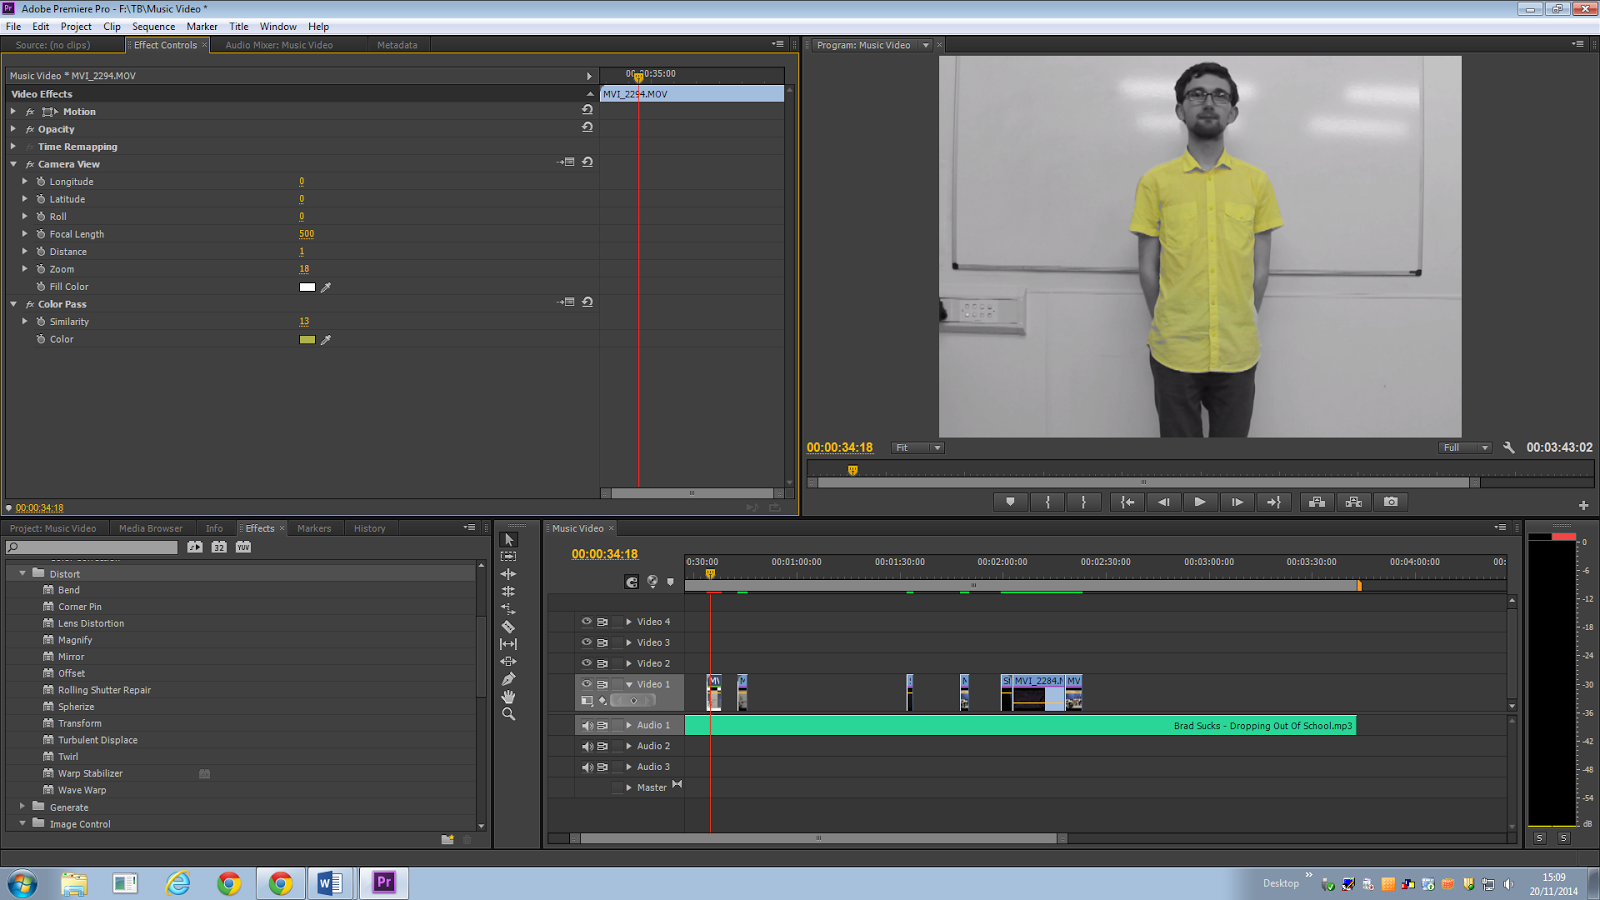Select the Brad Sucks mp3 audio clip
Viewport: 1600px width, 900px height.
(1020, 726)
